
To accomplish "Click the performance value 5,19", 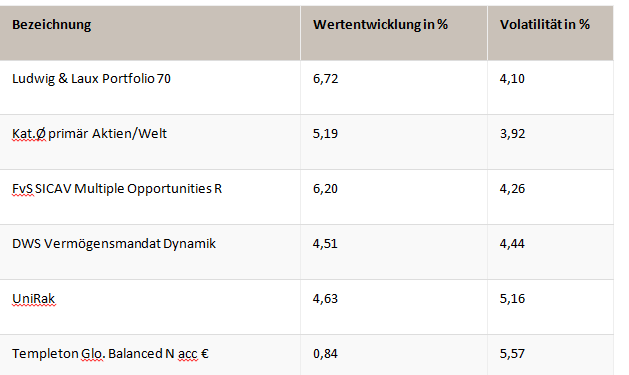I will tap(325, 134).
